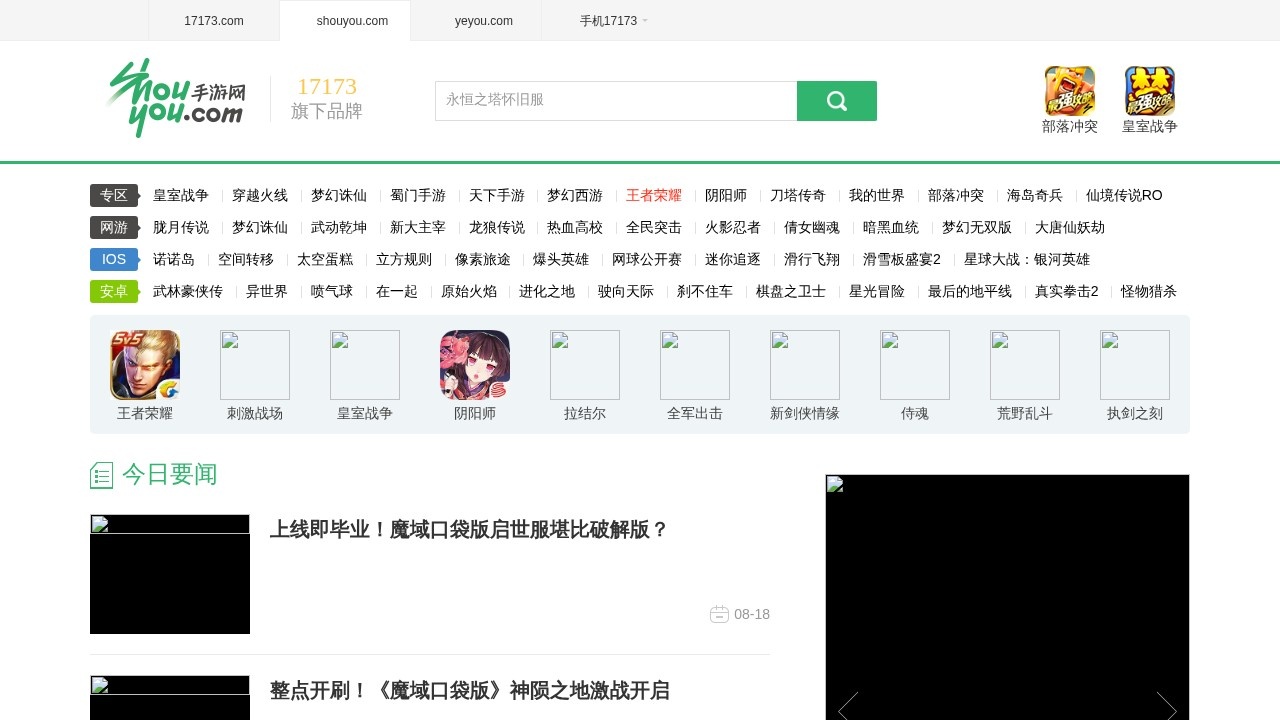Viewport: 1280px width, 720px height.
Task: Show next slide with right carousel arrow
Action: 1167,707
